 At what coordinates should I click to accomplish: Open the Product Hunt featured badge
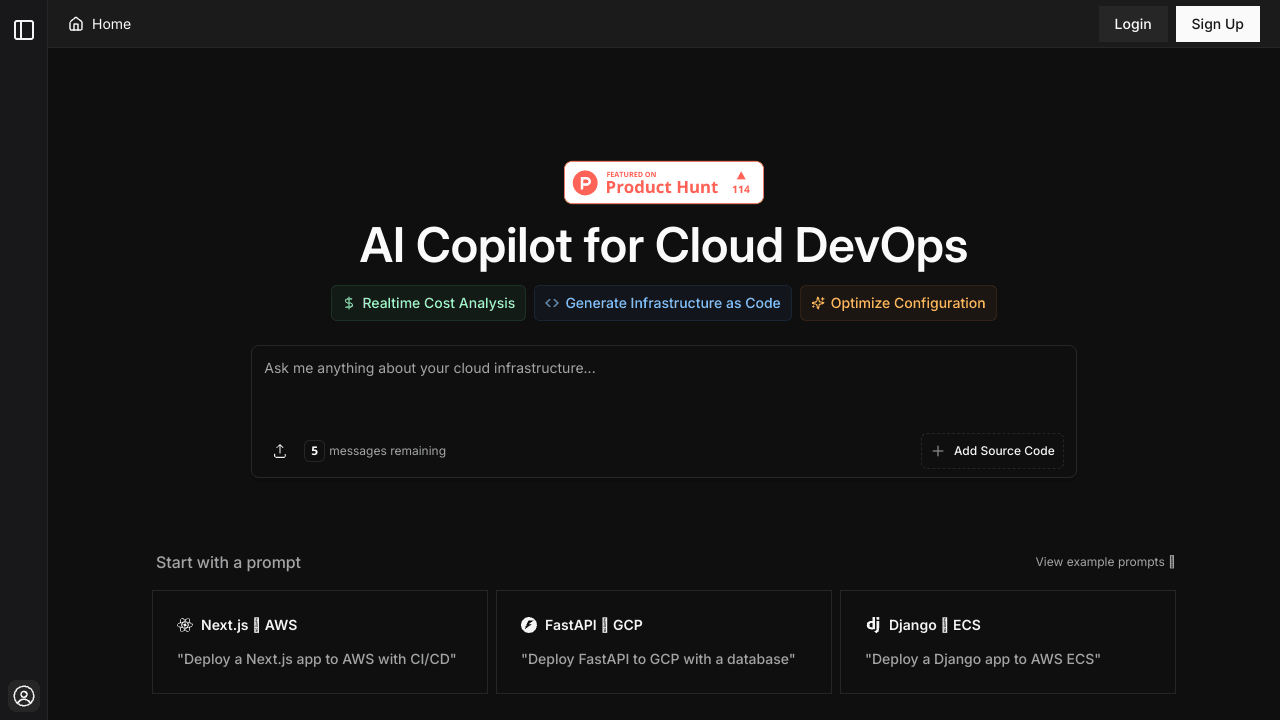[x=663, y=182]
